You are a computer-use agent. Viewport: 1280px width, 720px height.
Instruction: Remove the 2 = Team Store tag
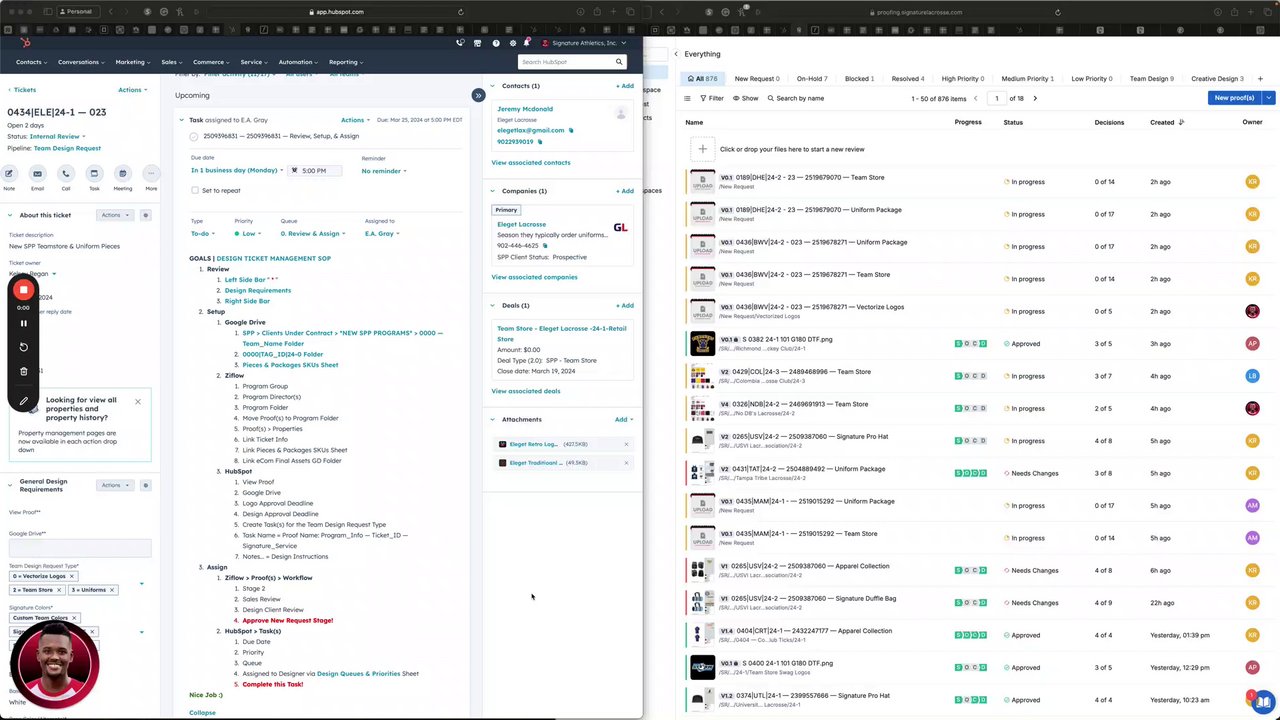pos(59,590)
